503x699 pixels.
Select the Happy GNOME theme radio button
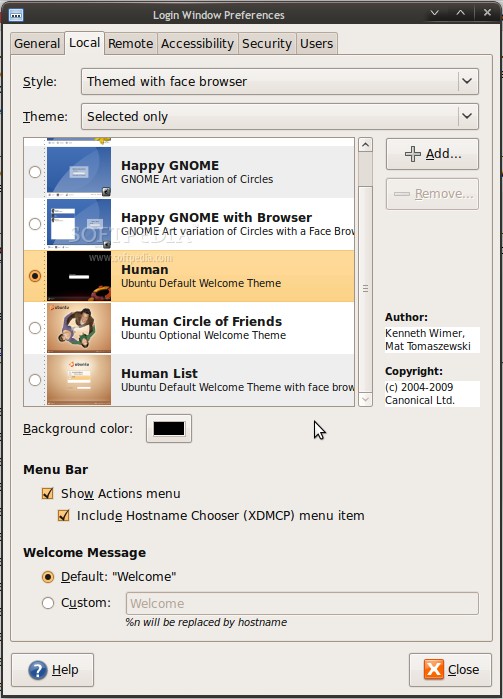[35, 172]
